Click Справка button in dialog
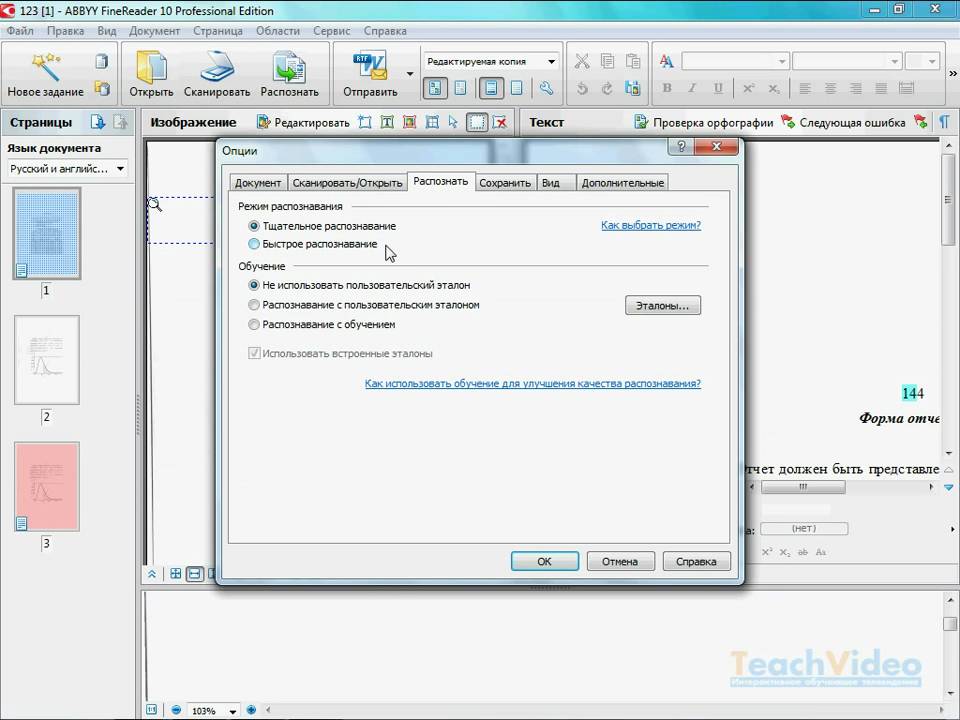The image size is (960, 720). 696,561
